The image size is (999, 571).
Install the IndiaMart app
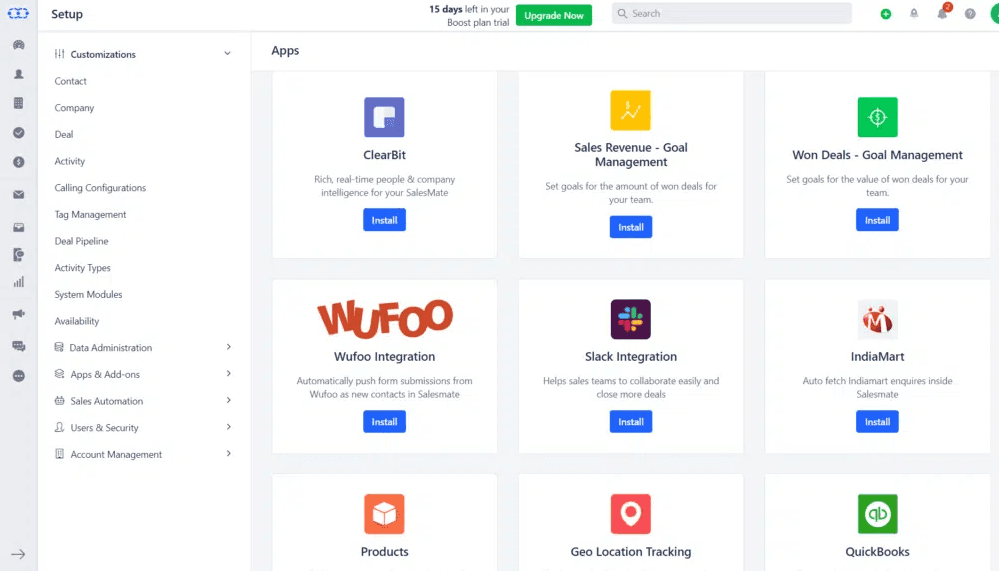[877, 421]
